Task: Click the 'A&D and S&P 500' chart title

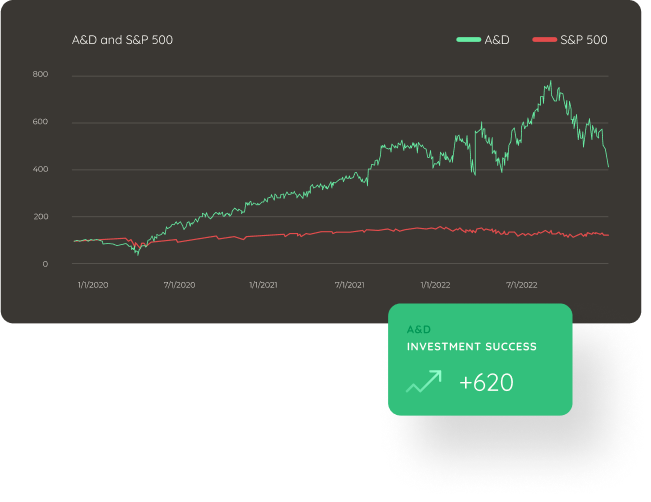Action: click(x=122, y=40)
